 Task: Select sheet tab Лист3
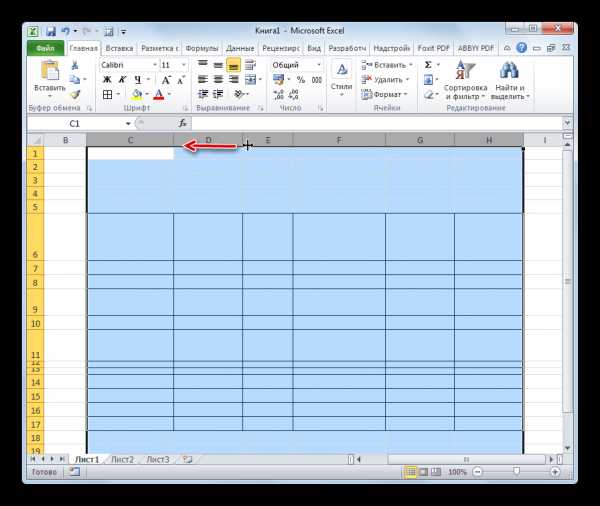click(158, 459)
